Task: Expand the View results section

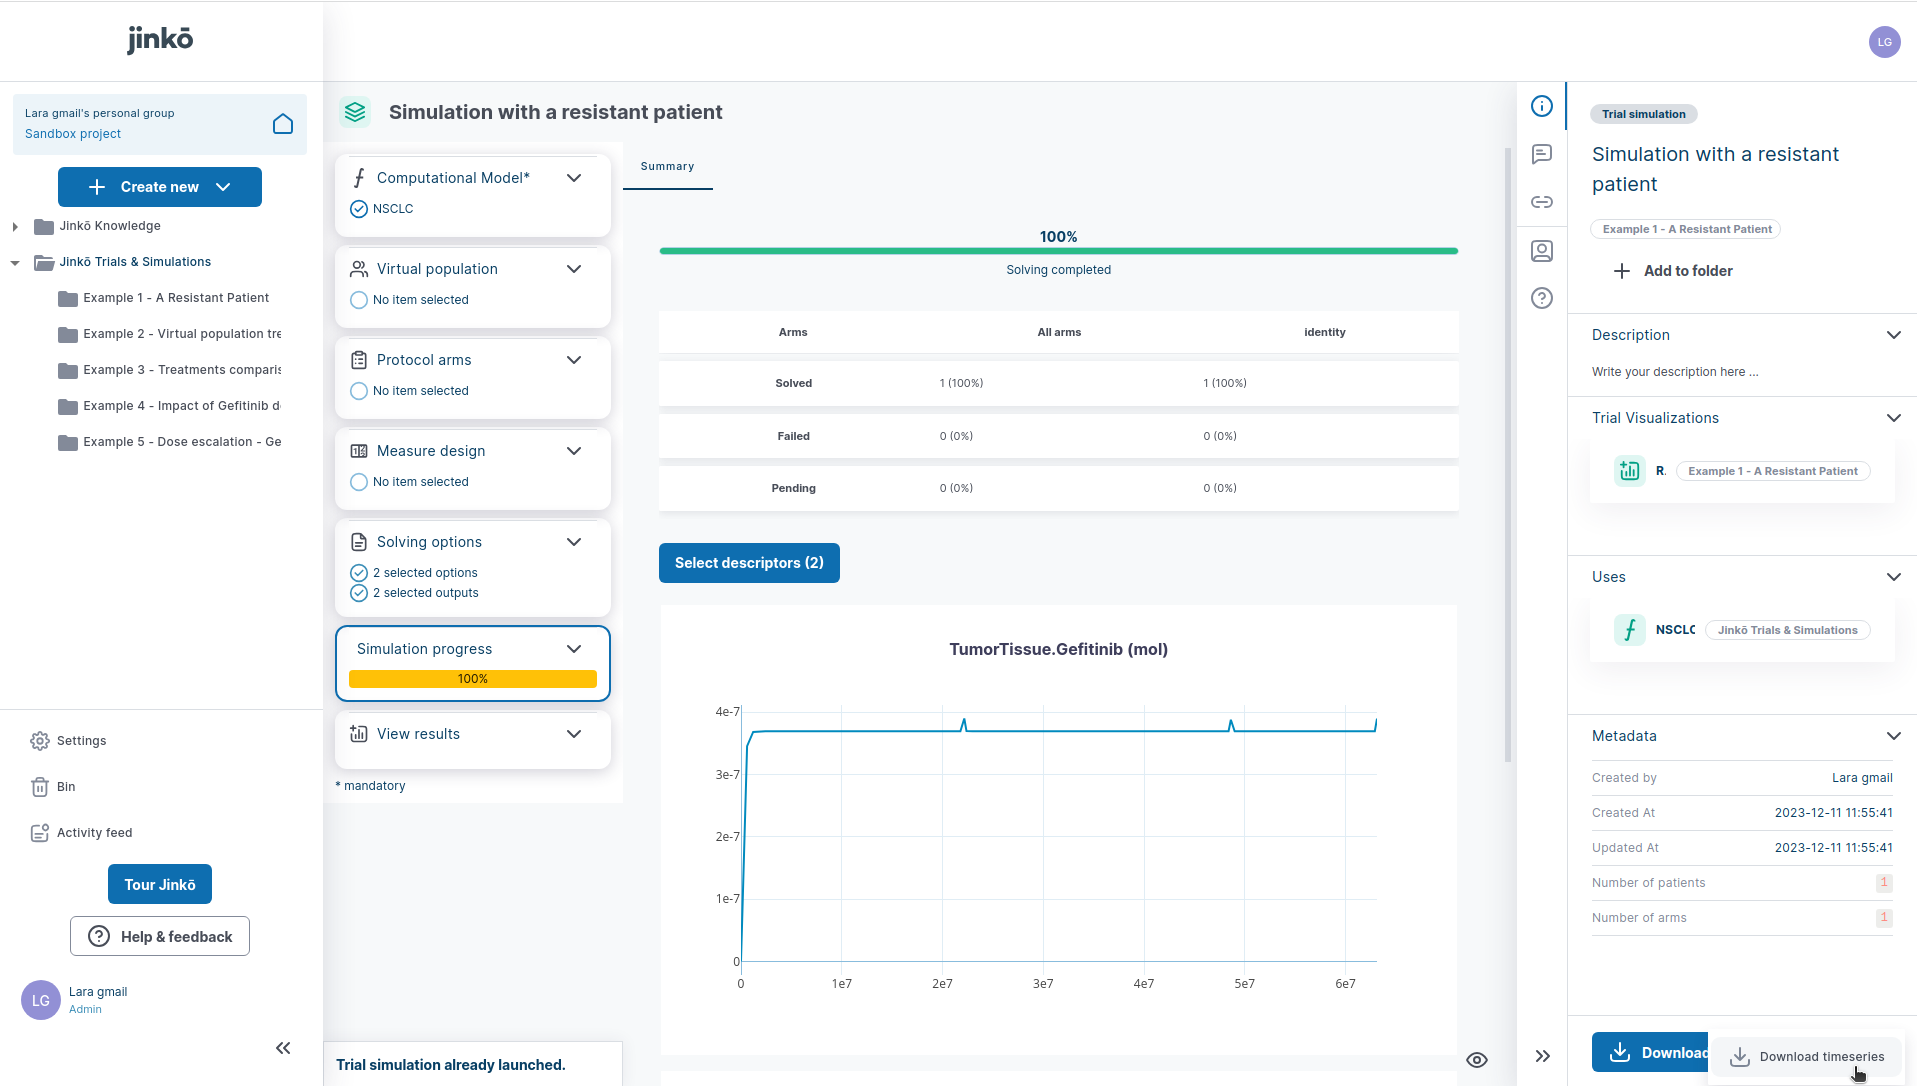Action: click(x=574, y=734)
